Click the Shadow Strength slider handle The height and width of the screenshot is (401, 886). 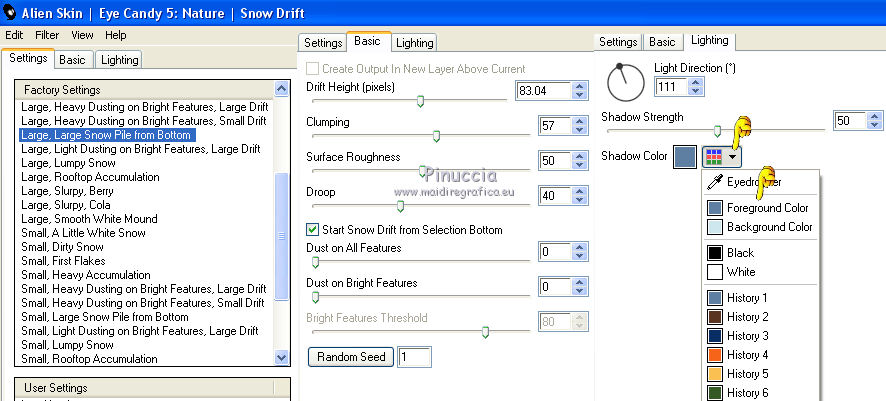point(717,131)
